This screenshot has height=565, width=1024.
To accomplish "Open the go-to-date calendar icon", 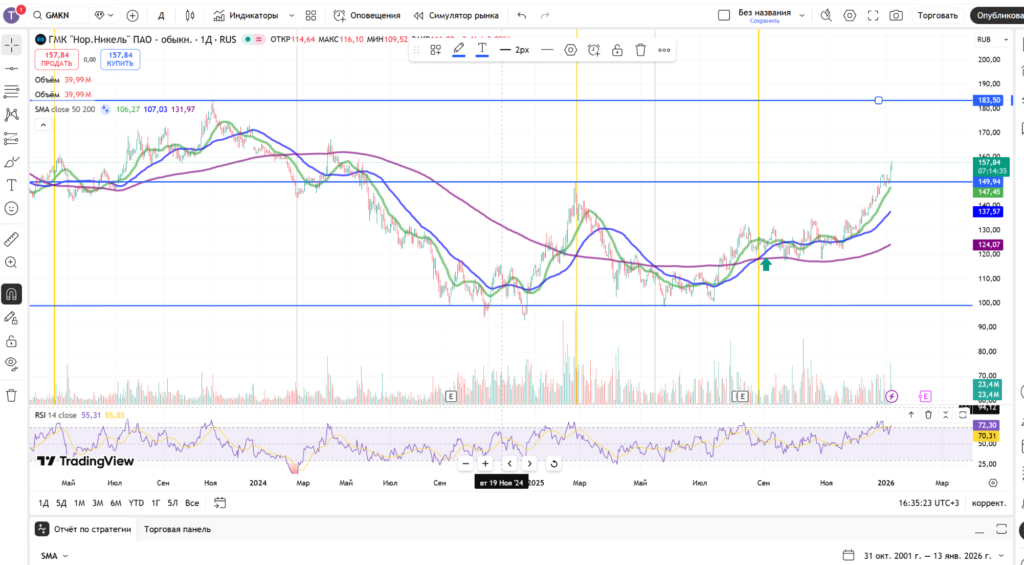I will tap(220, 503).
